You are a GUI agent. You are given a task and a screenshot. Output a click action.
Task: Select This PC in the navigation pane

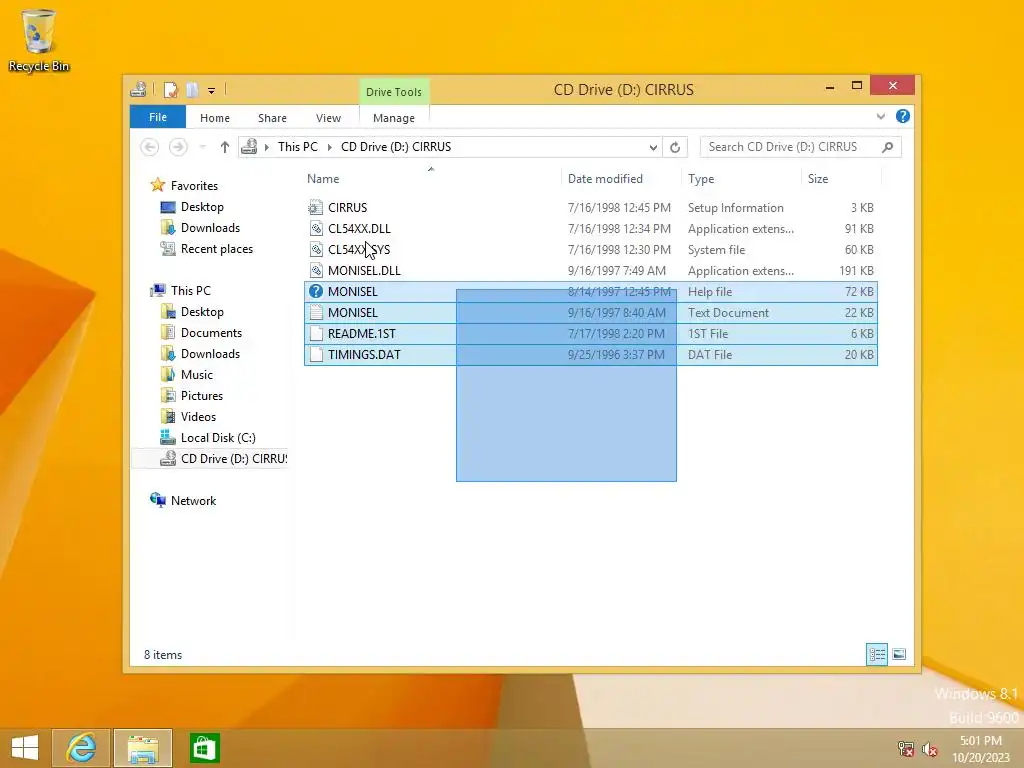tap(191, 291)
